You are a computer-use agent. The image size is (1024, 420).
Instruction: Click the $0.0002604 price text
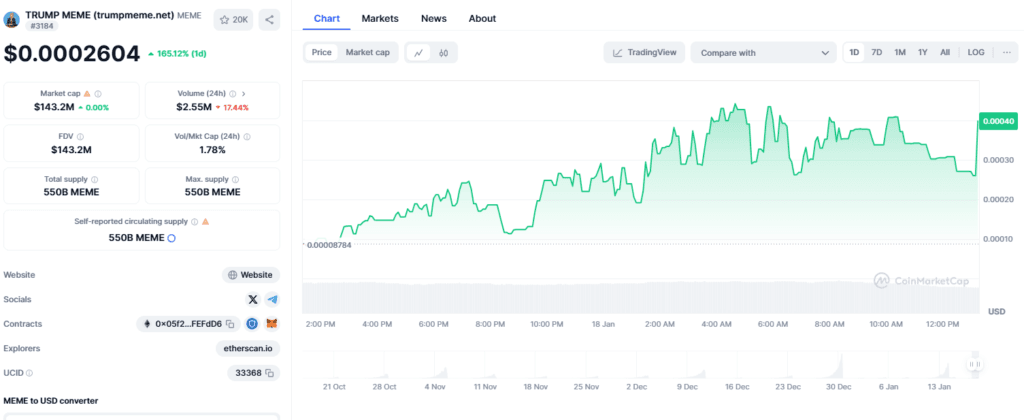pyautogui.click(x=72, y=54)
